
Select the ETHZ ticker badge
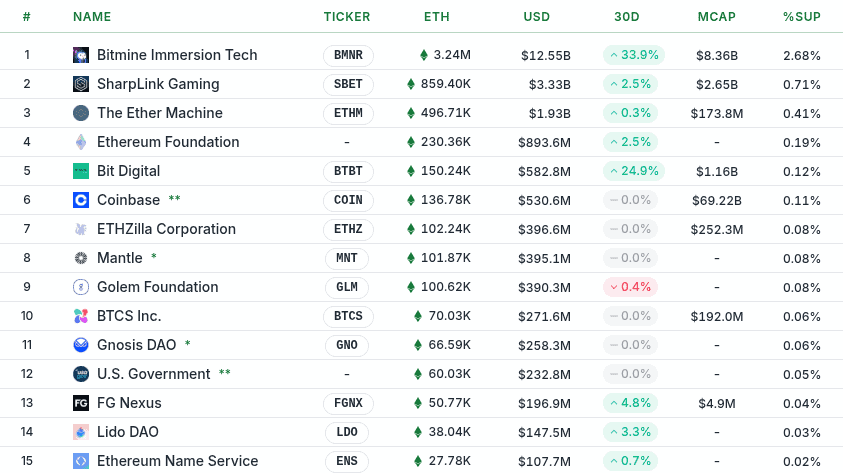pos(347,229)
